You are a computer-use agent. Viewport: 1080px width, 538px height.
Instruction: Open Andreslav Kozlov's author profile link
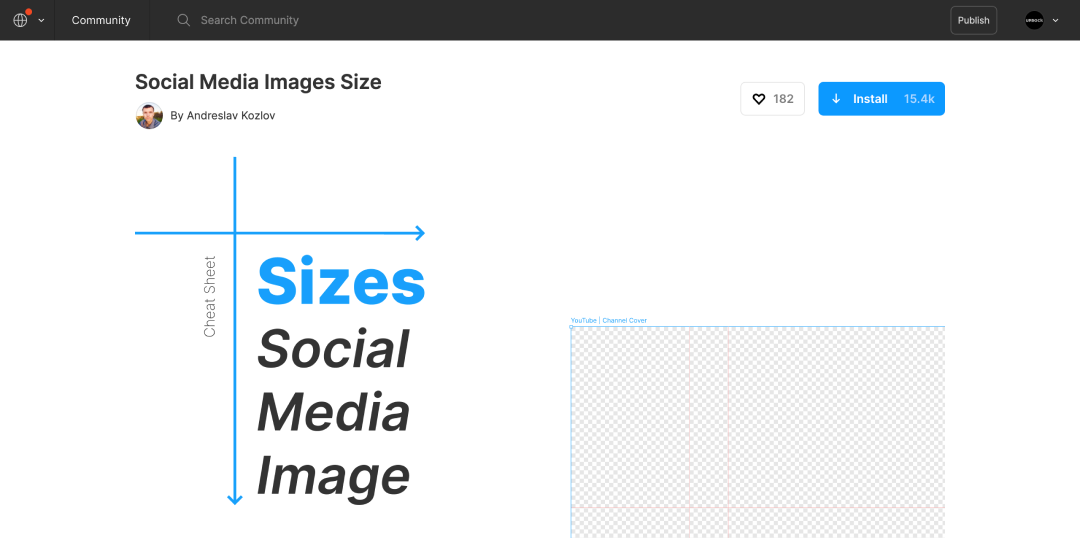tap(222, 116)
